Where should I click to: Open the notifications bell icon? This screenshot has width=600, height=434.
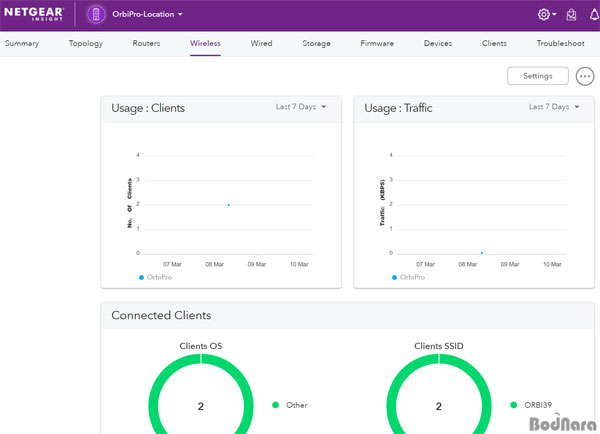coord(594,15)
